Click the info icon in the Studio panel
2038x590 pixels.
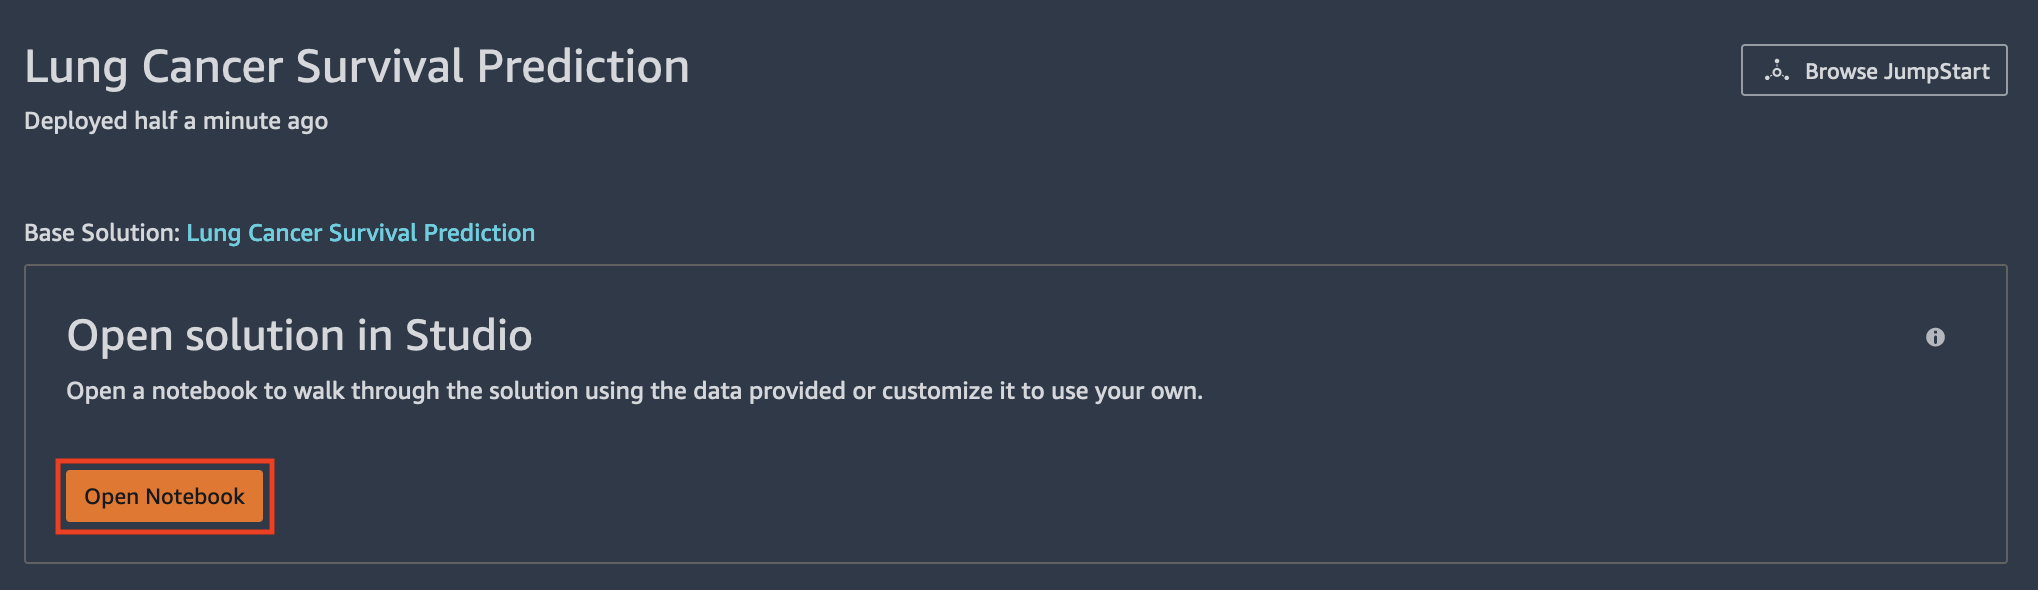(1935, 337)
